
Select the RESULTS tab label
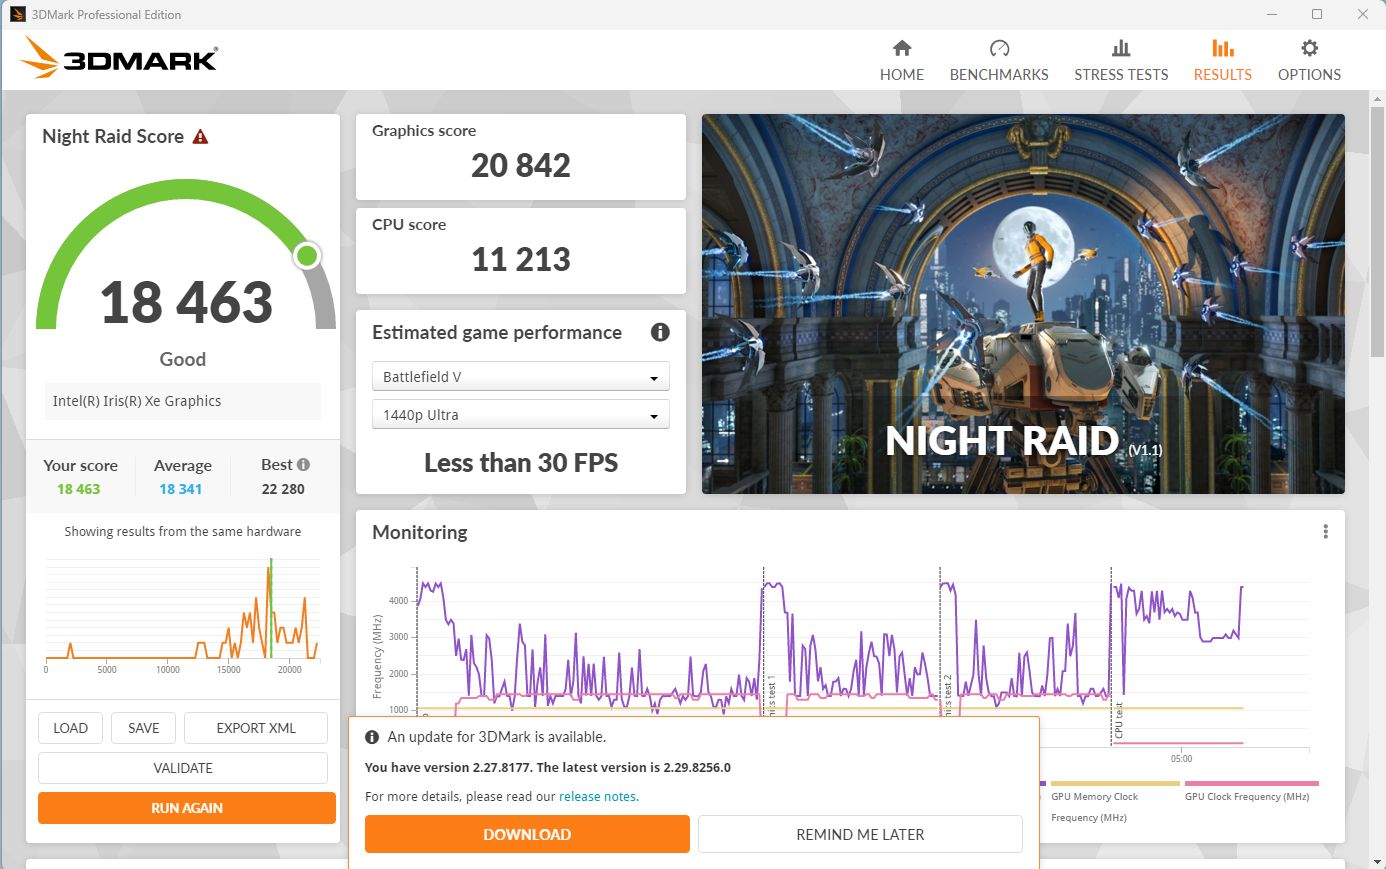tap(1222, 75)
